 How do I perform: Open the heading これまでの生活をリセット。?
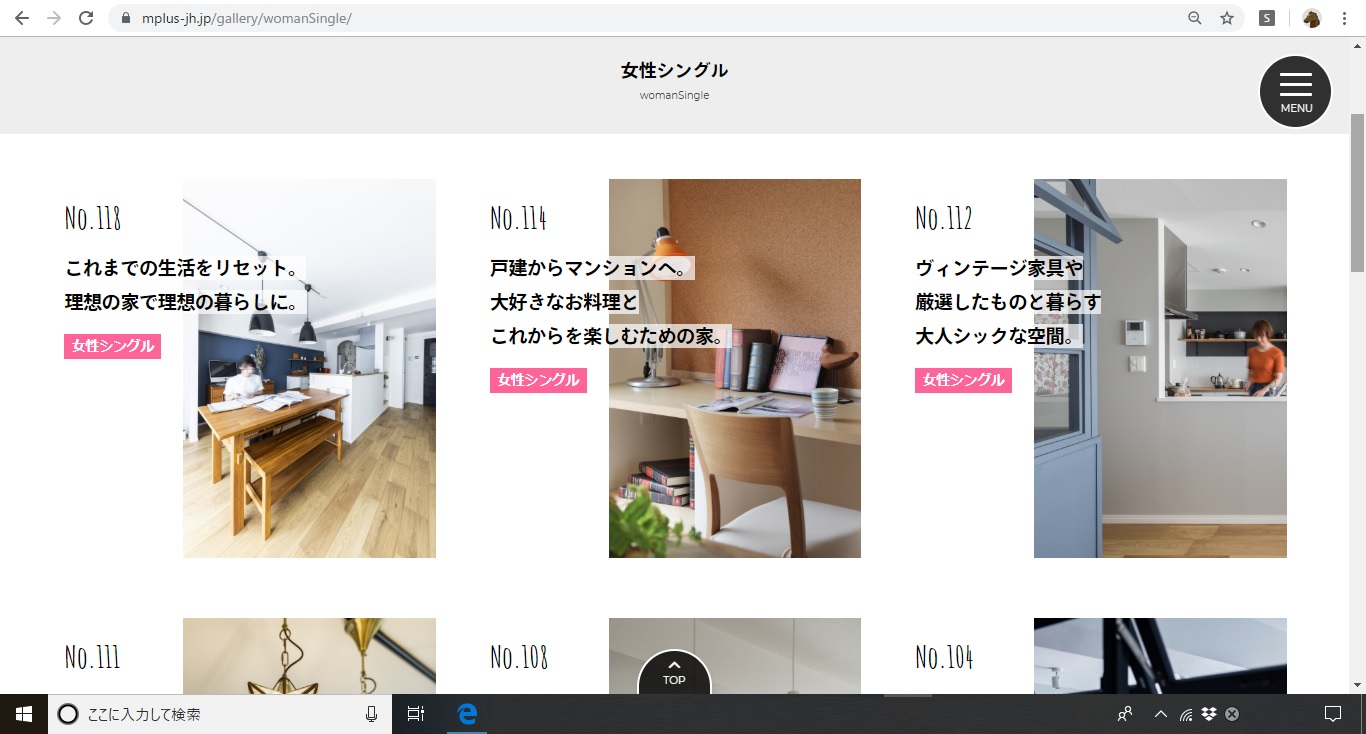click(x=183, y=268)
